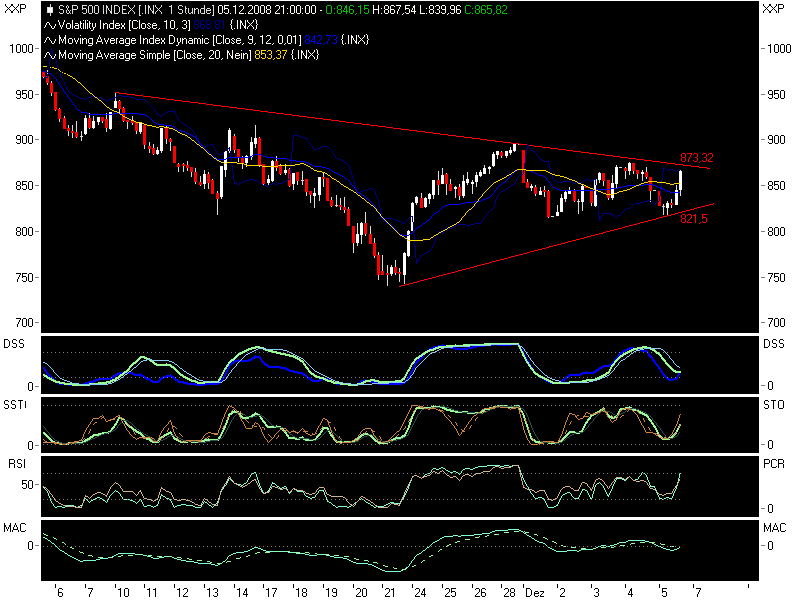800x600 pixels.
Task: Click the open value O:846,15
Action: [347, 10]
